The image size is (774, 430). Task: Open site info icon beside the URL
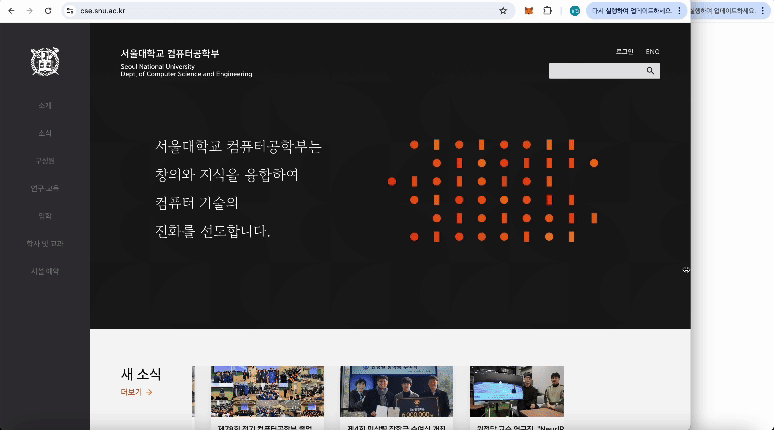[70, 10]
